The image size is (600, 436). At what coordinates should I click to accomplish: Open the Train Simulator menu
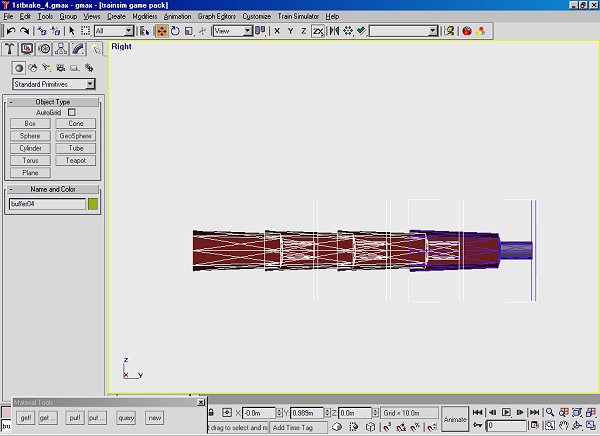pyautogui.click(x=298, y=16)
